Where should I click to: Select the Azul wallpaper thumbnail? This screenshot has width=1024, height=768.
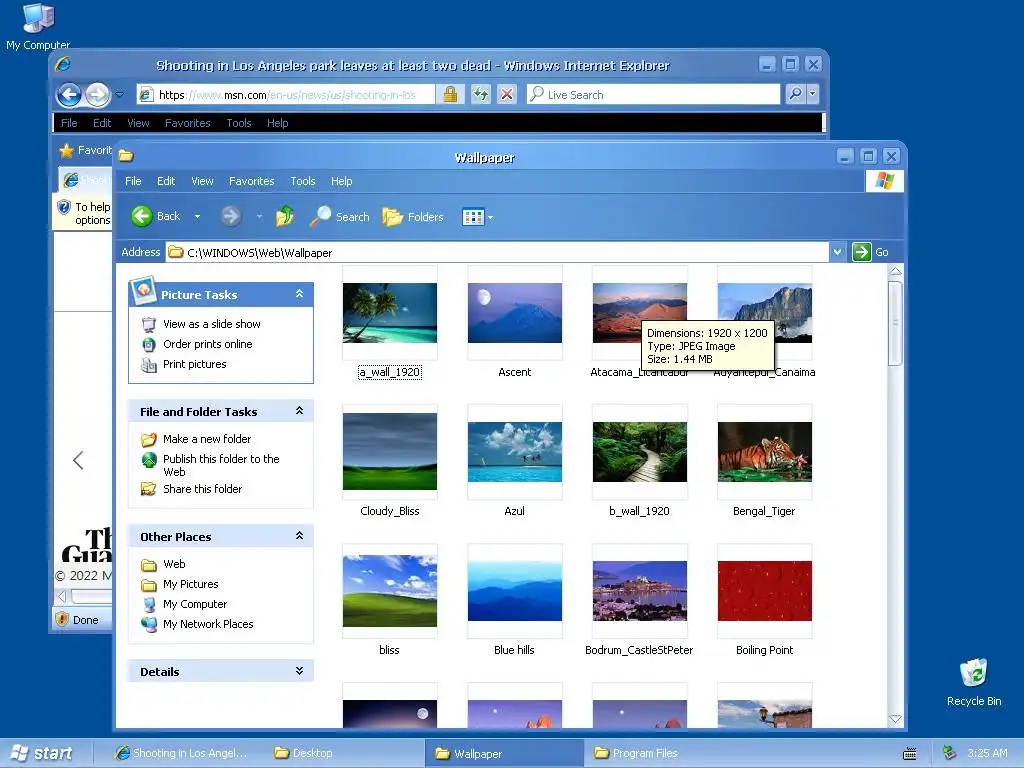click(515, 452)
